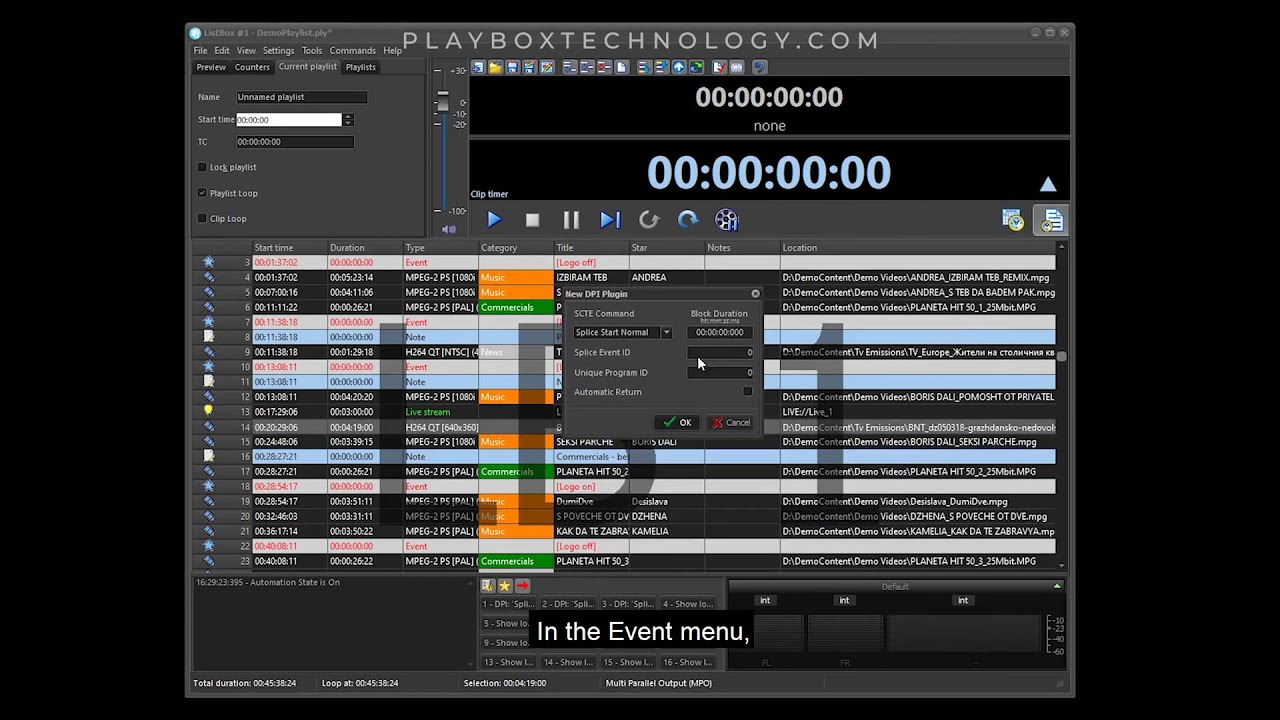Adjust the Start time spinner arrows
The width and height of the screenshot is (1280, 720).
click(x=348, y=120)
